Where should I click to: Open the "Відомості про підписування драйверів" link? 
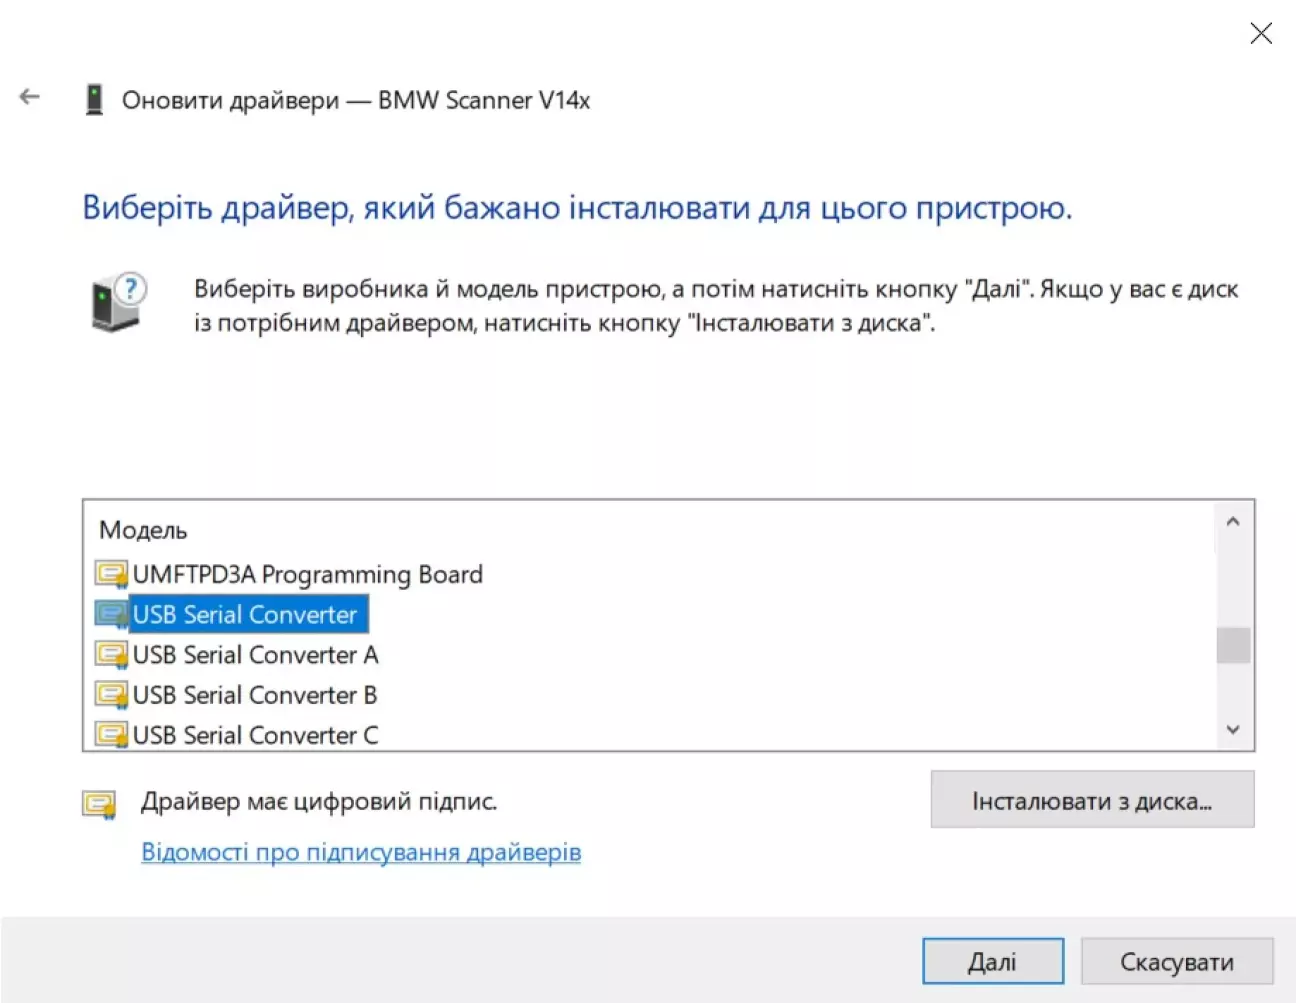coord(361,852)
